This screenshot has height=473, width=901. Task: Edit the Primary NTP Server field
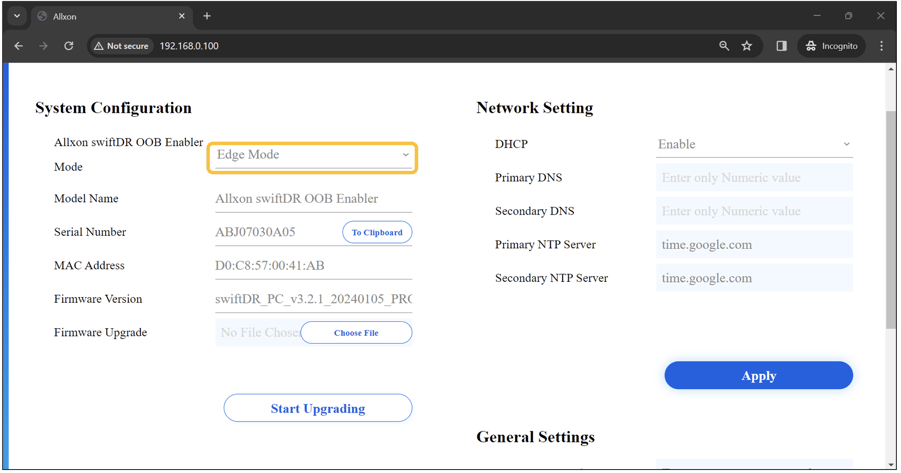[x=754, y=245]
